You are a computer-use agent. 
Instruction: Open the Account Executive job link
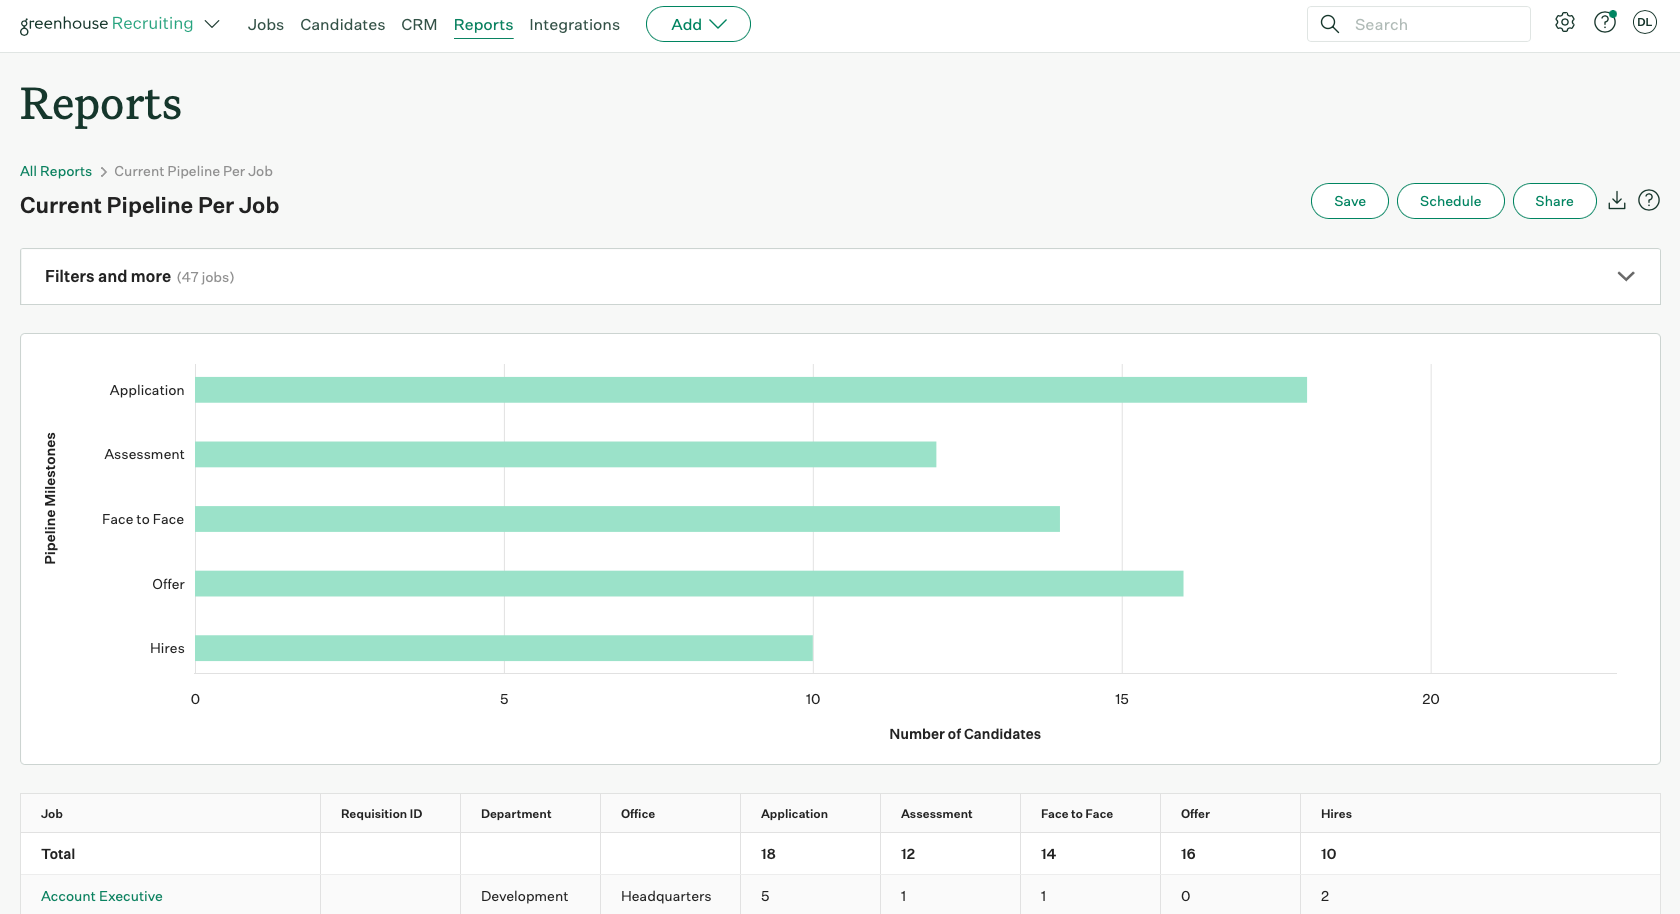(102, 896)
